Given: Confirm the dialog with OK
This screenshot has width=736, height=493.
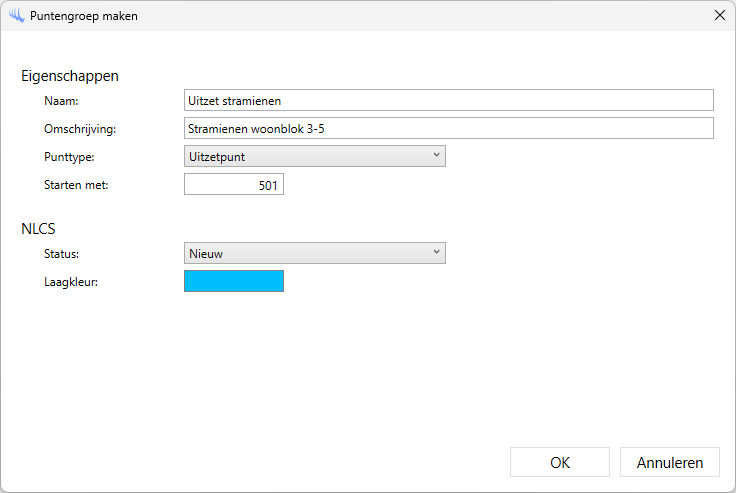Looking at the screenshot, I should pyautogui.click(x=560, y=462).
